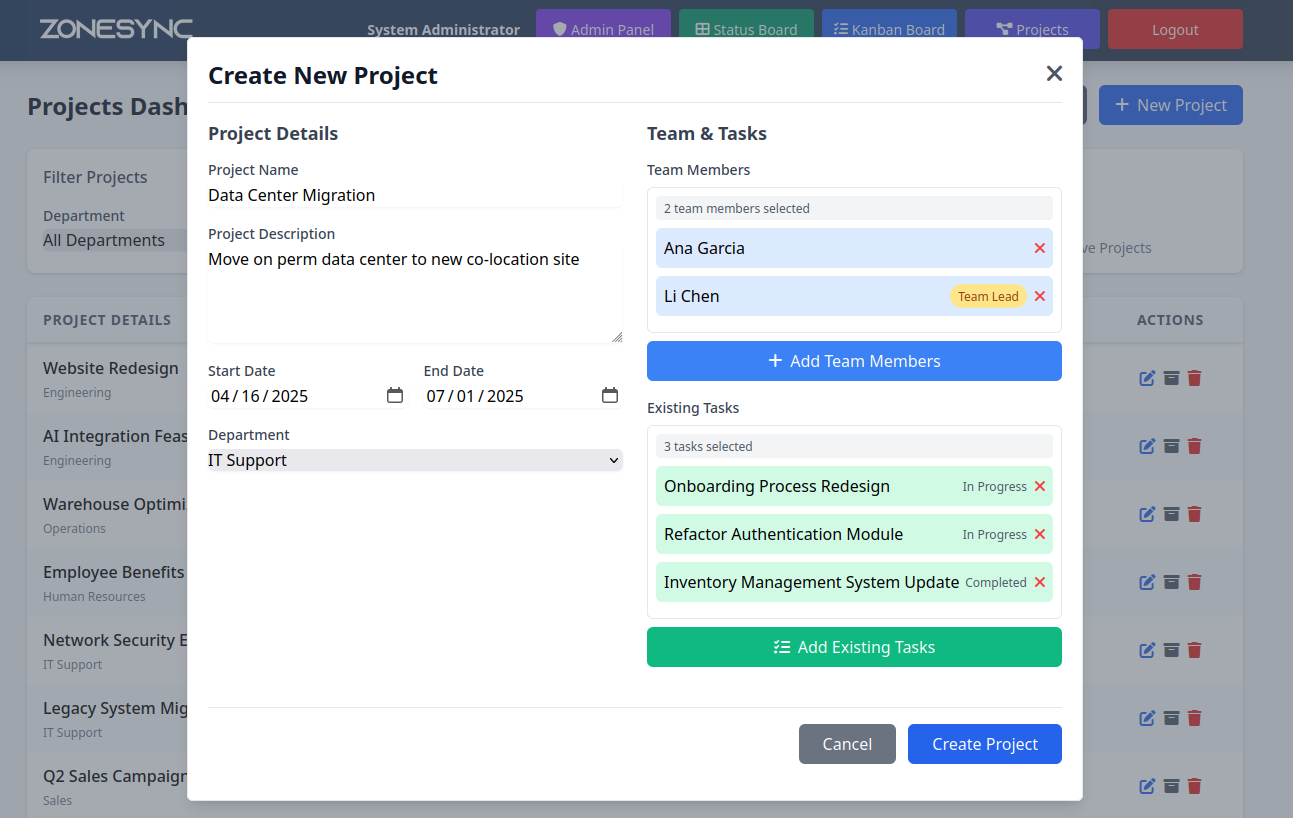The width and height of the screenshot is (1293, 818).
Task: Click the Project Name field
Action: click(415, 195)
